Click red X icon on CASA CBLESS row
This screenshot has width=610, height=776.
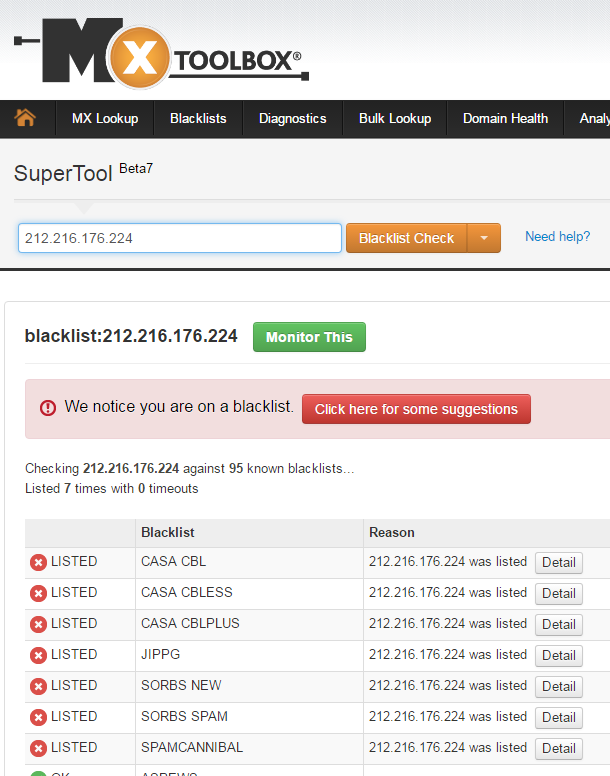point(38,593)
